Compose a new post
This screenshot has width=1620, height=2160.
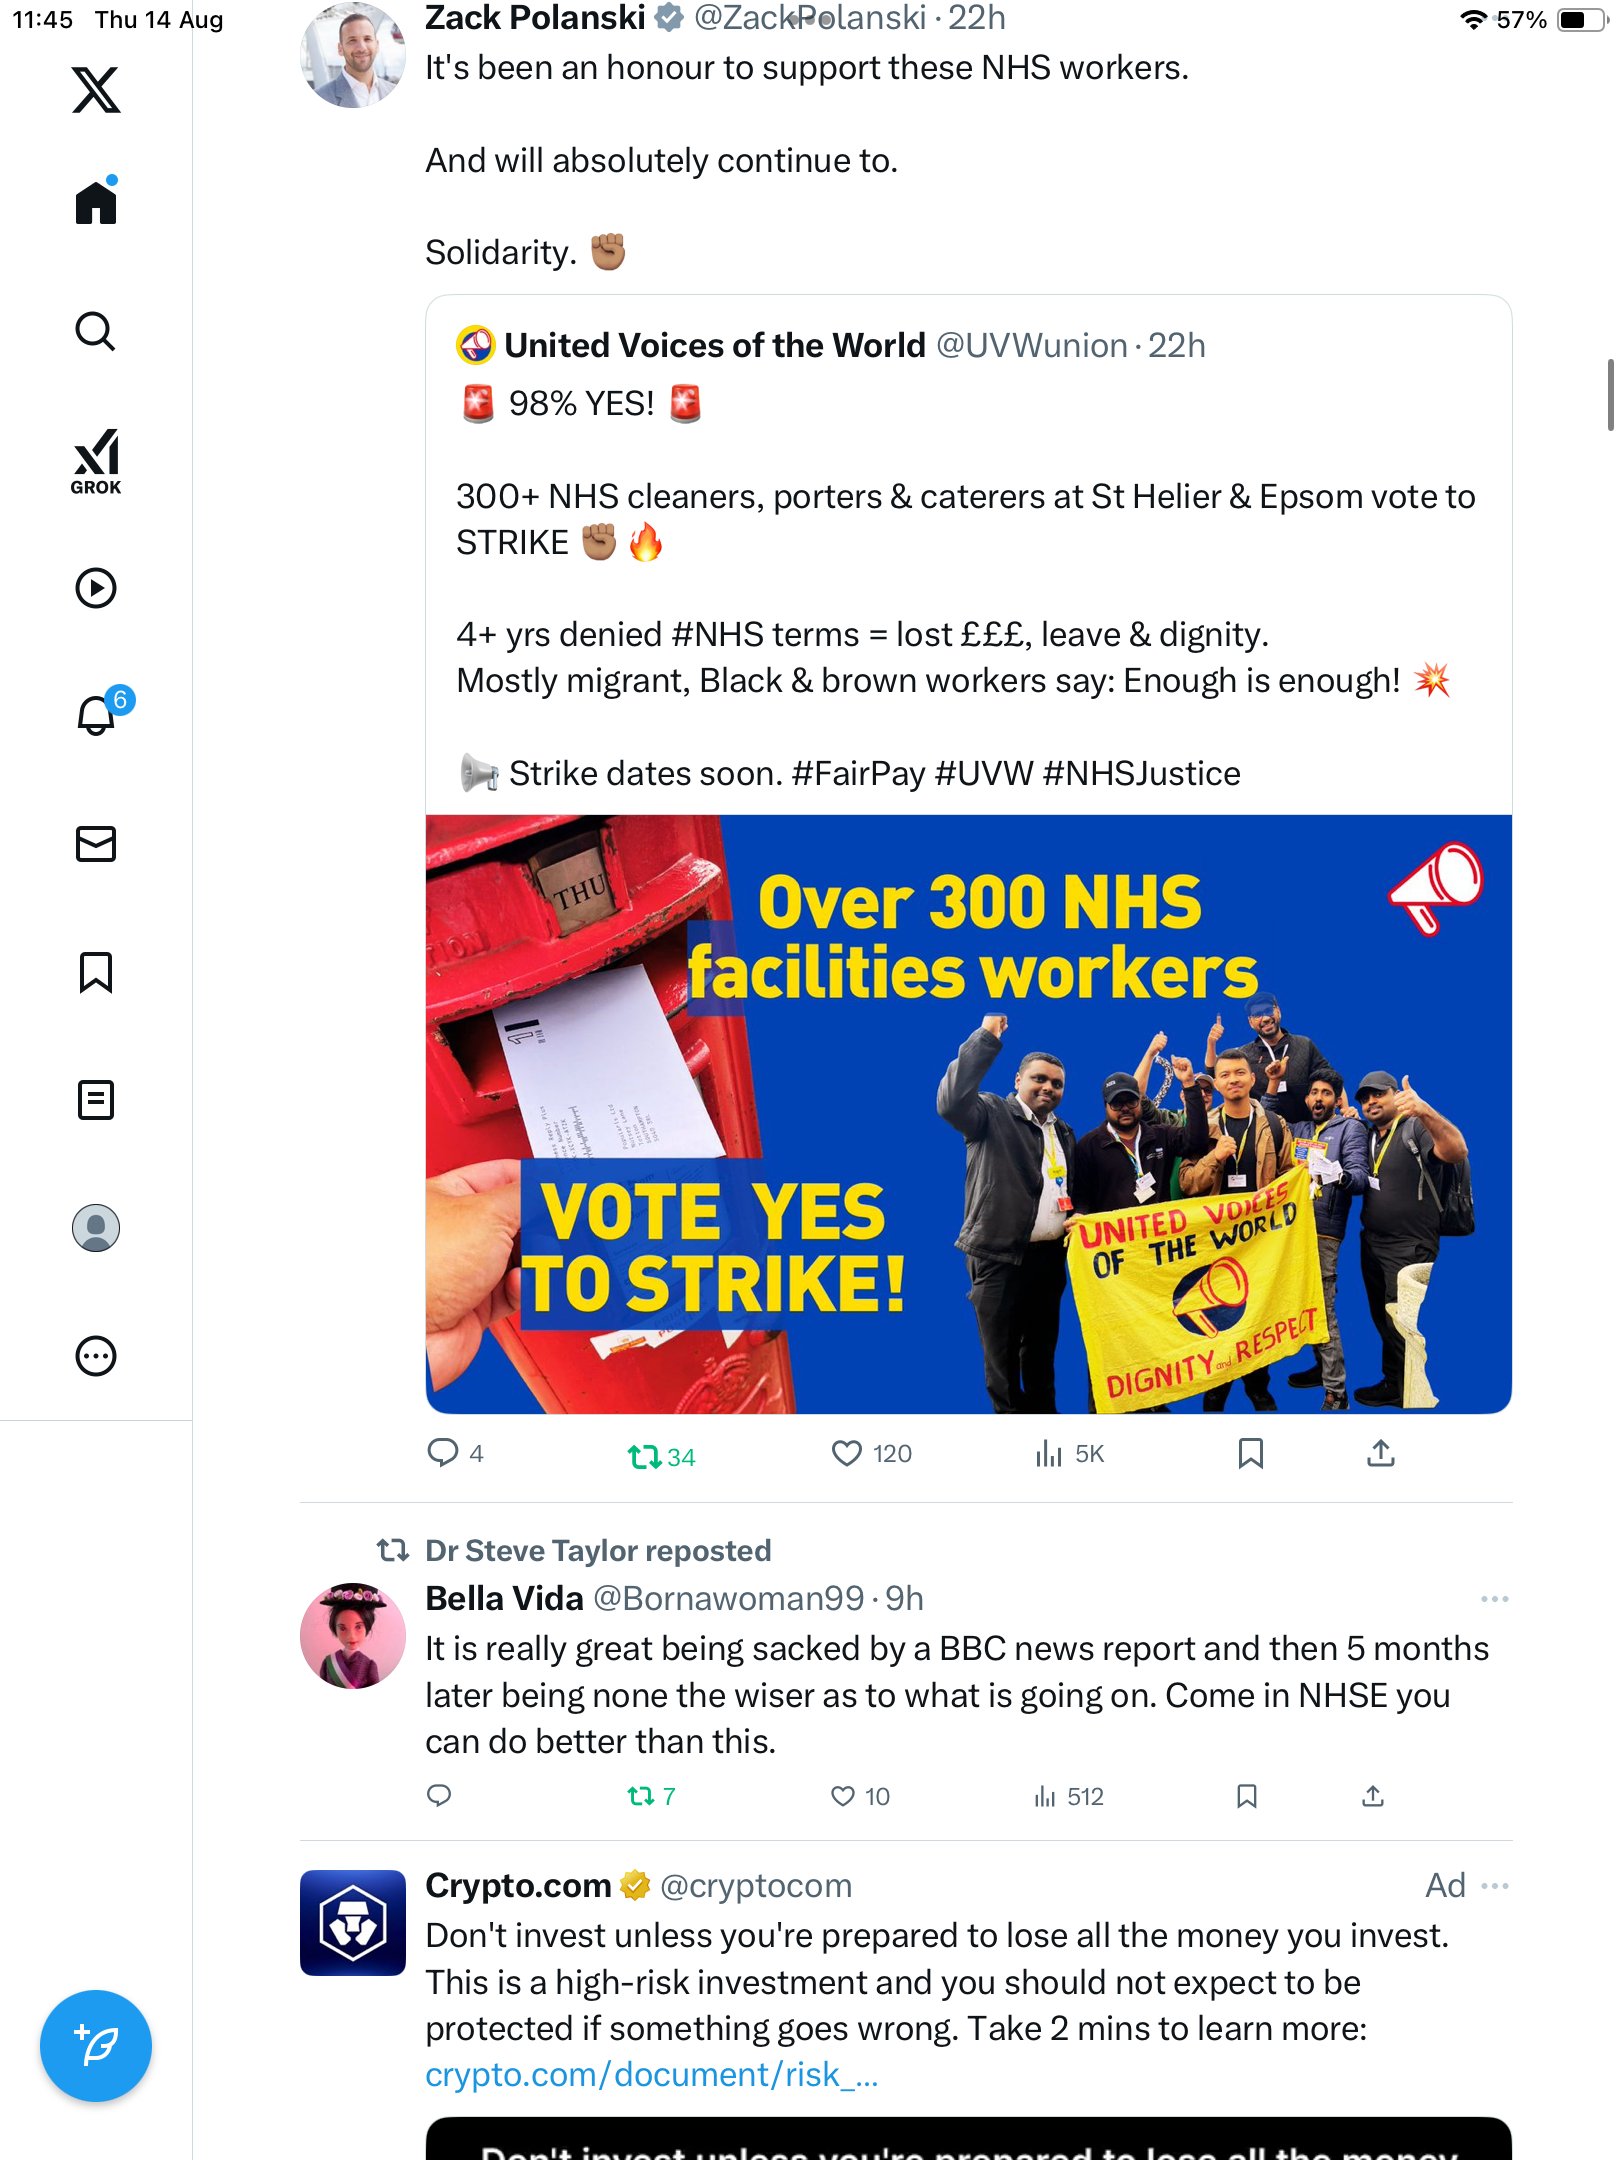point(96,2045)
